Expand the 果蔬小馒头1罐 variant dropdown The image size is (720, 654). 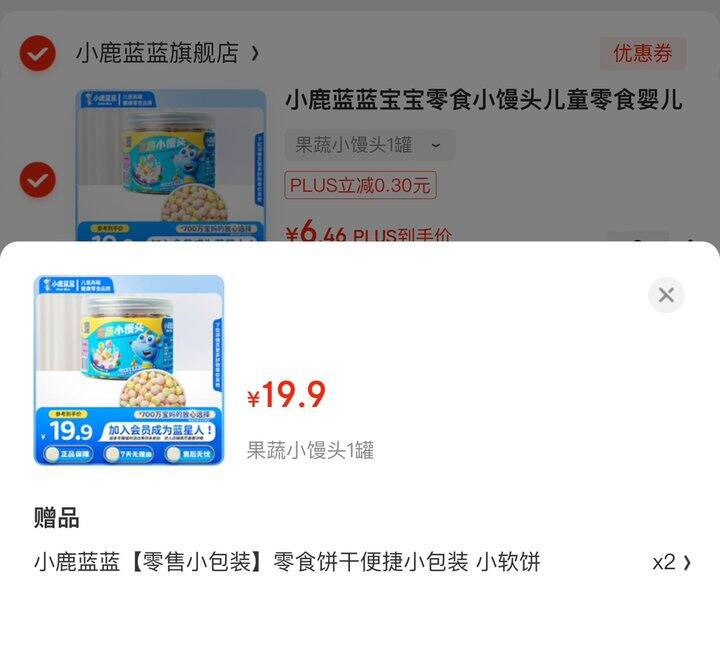[x=370, y=145]
